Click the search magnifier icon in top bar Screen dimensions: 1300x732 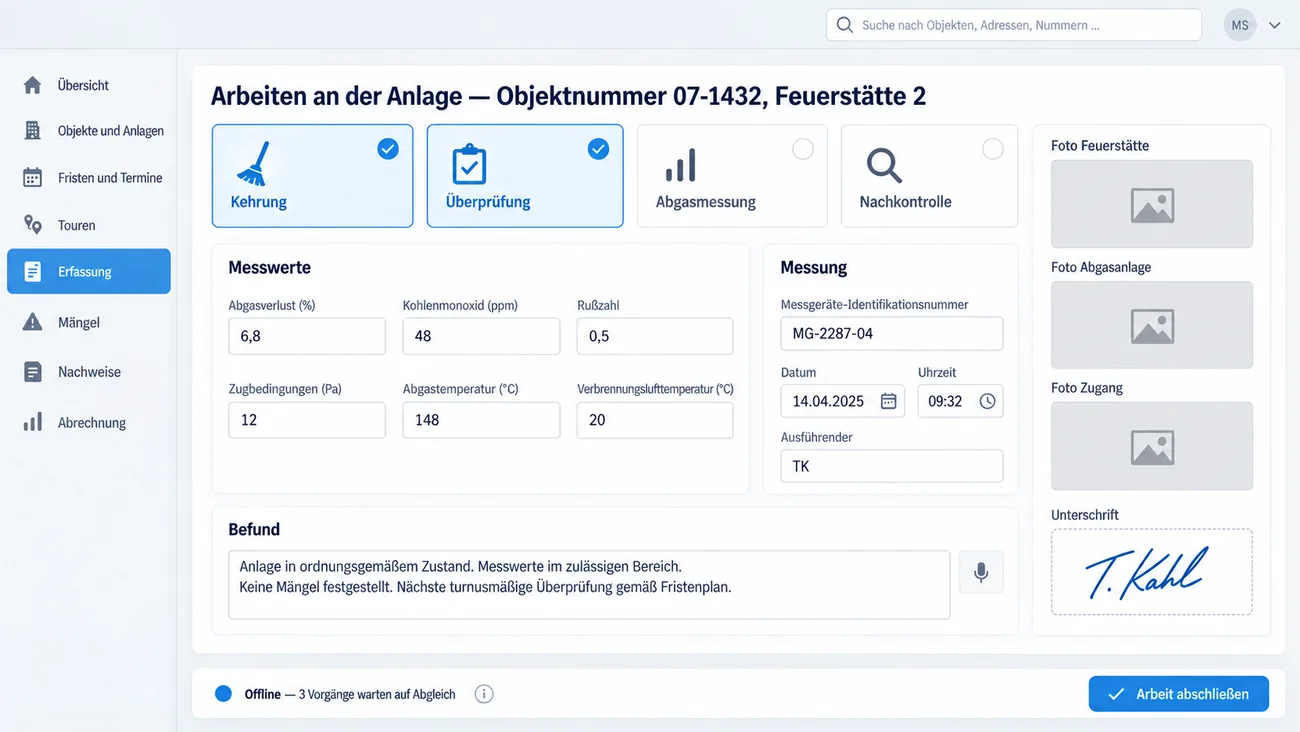click(x=845, y=25)
